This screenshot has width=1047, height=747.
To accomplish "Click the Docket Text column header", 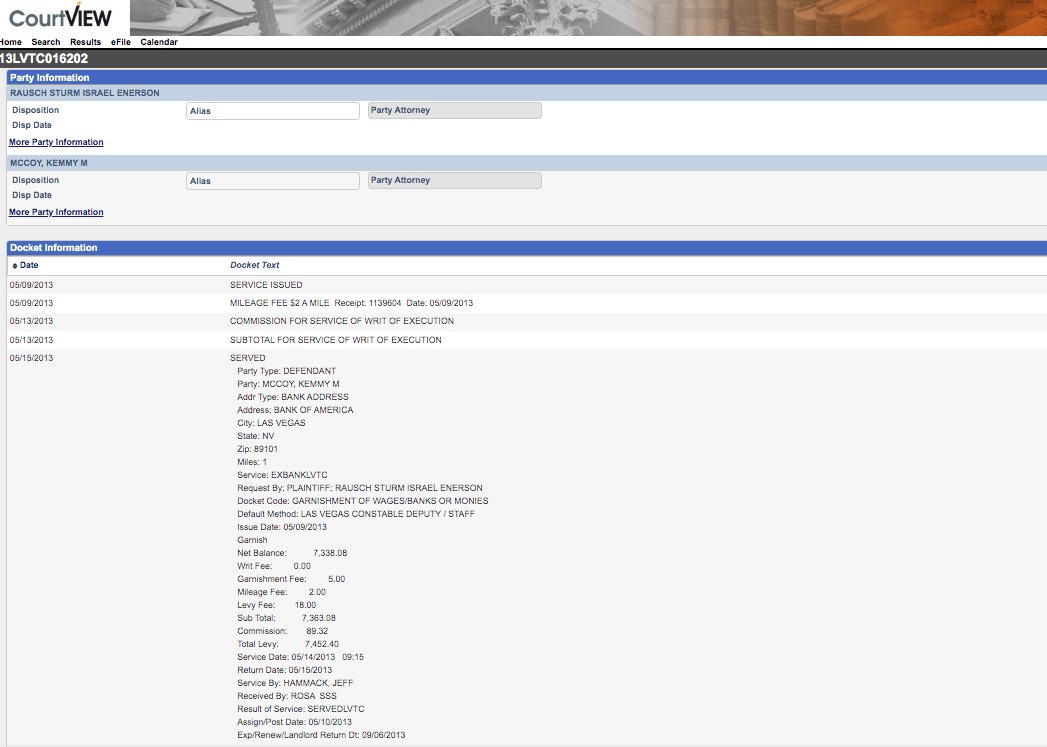I will [x=254, y=265].
